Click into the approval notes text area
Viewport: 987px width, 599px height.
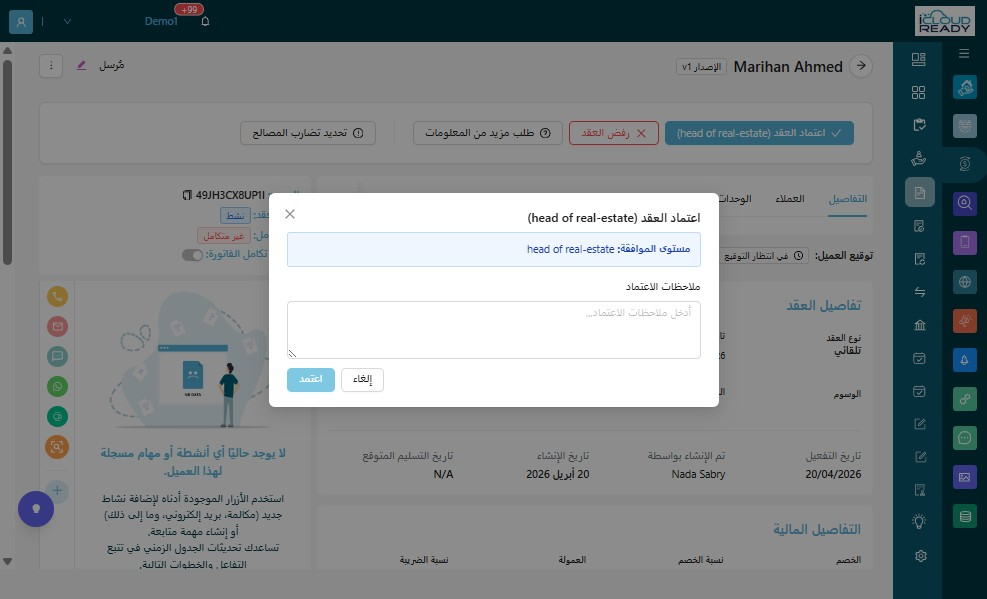click(494, 330)
